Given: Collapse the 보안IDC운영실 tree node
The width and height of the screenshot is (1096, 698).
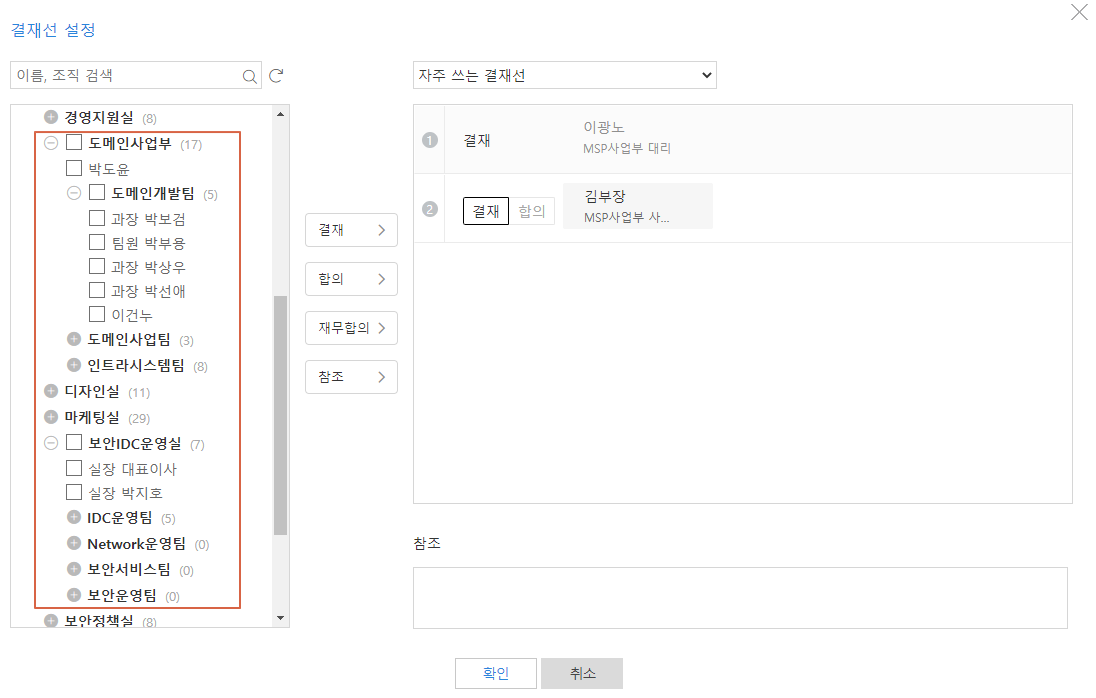Looking at the screenshot, I should [51, 443].
